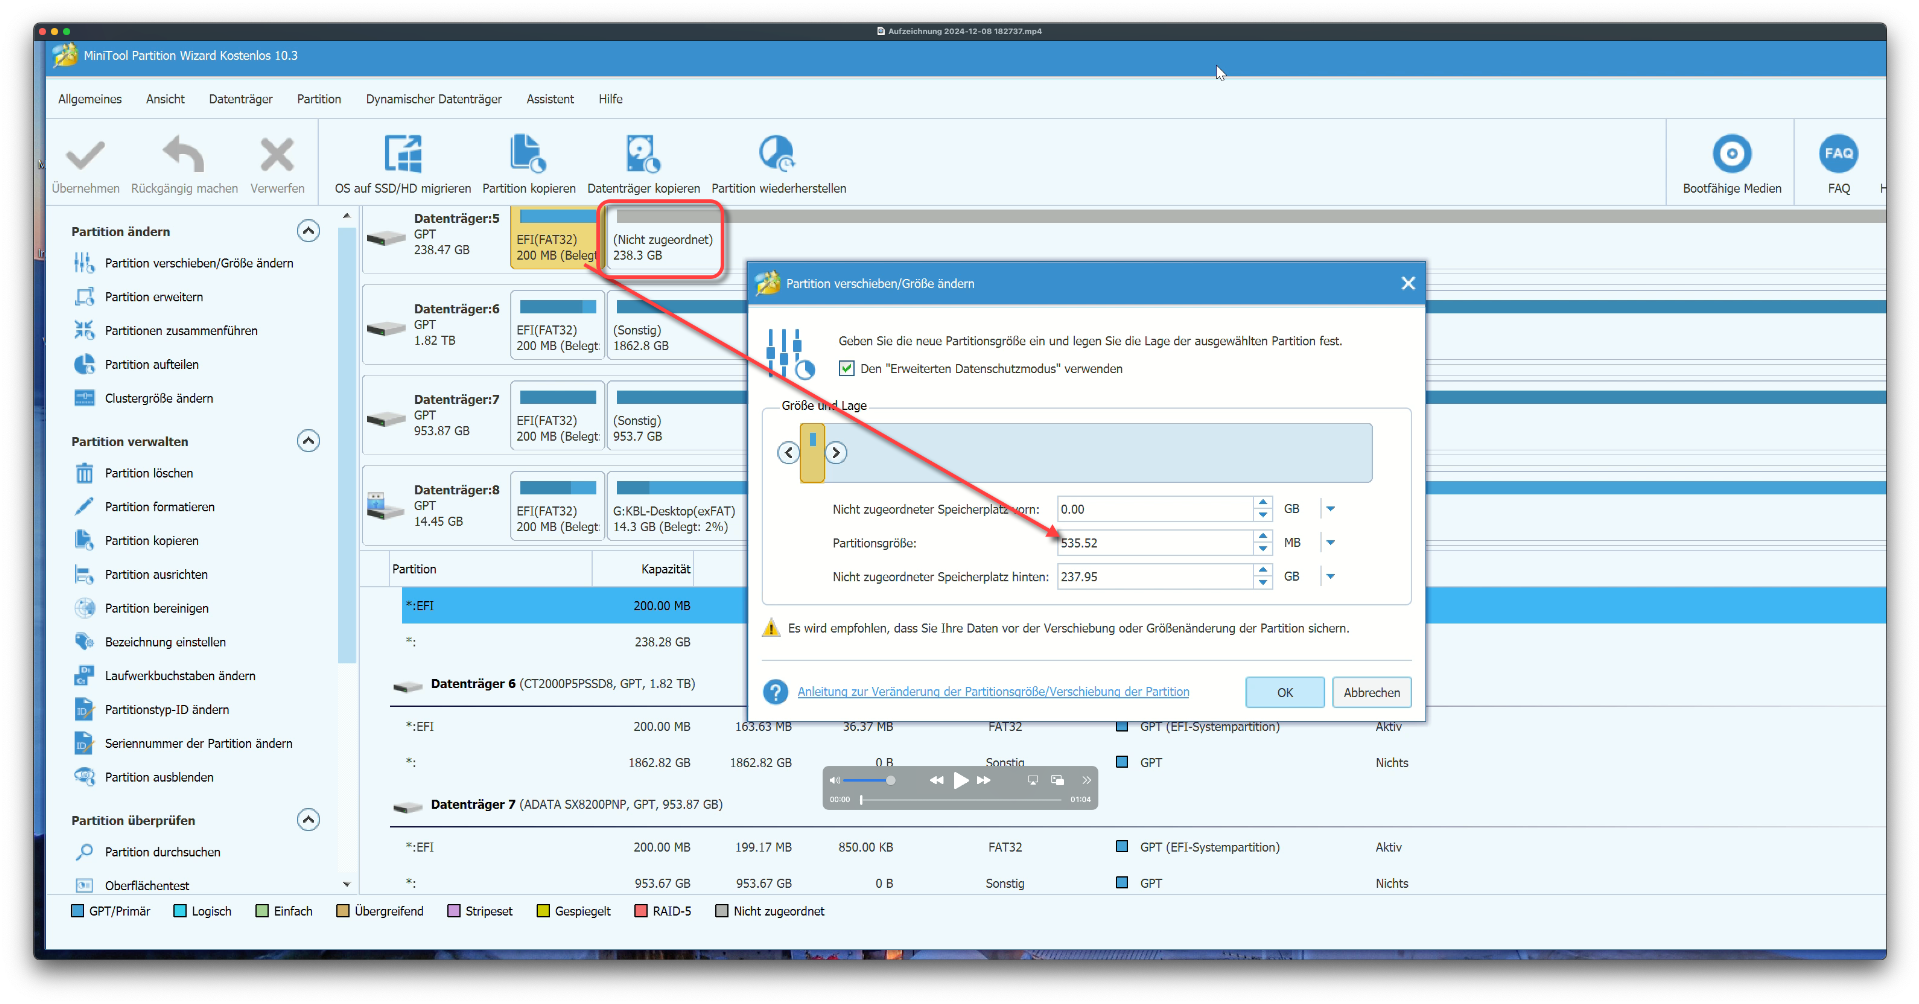The image size is (1919, 1004).
Task: Decrease Speicherplatz hinten with down stepper
Action: (1263, 583)
